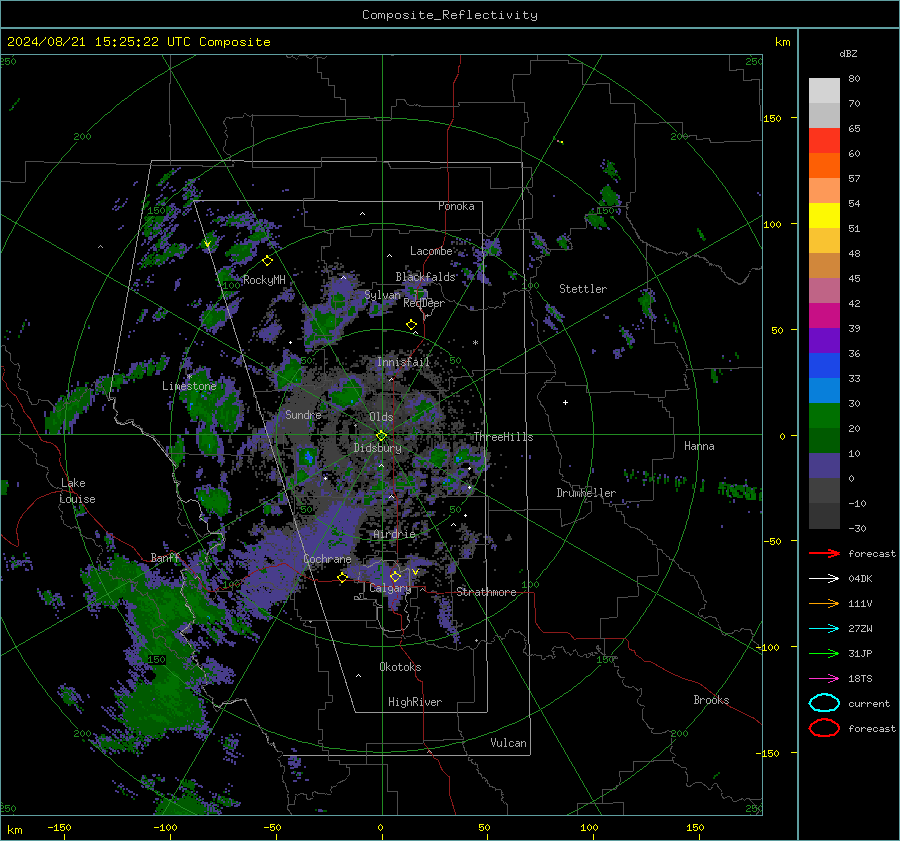Click the white 04DK arrow legend icon

click(824, 579)
